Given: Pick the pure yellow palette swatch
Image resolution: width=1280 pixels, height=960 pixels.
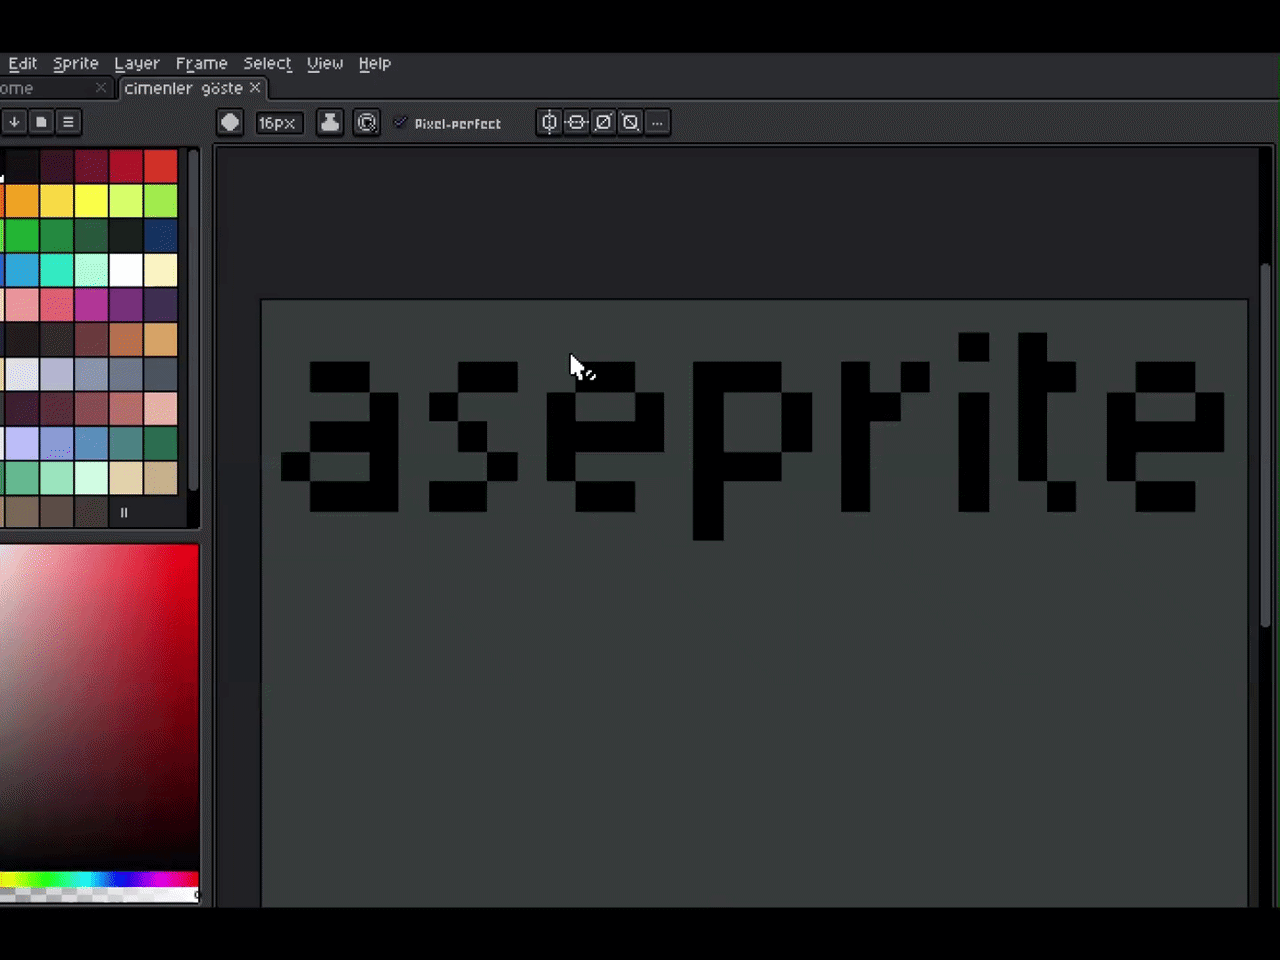Looking at the screenshot, I should click(91, 201).
